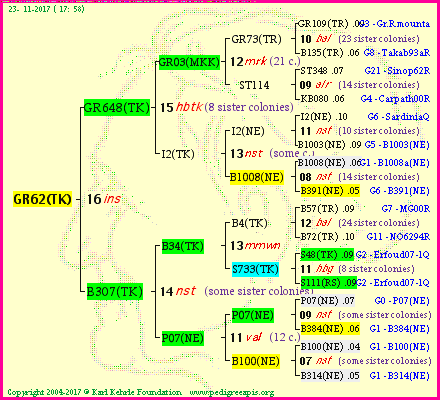
Task: Click the B4(TK) entry
Action: pyautogui.click(x=249, y=223)
